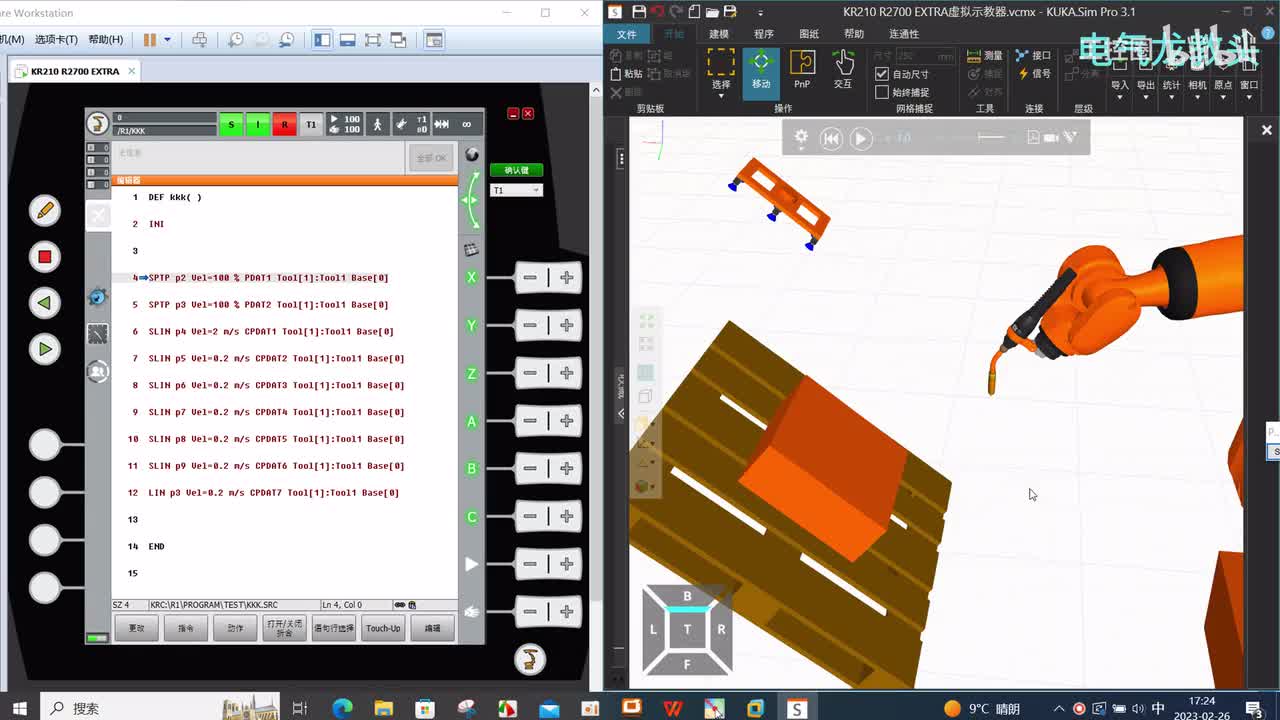Open the 相机 camera dropdown
The height and width of the screenshot is (720, 1280).
click(x=1198, y=85)
